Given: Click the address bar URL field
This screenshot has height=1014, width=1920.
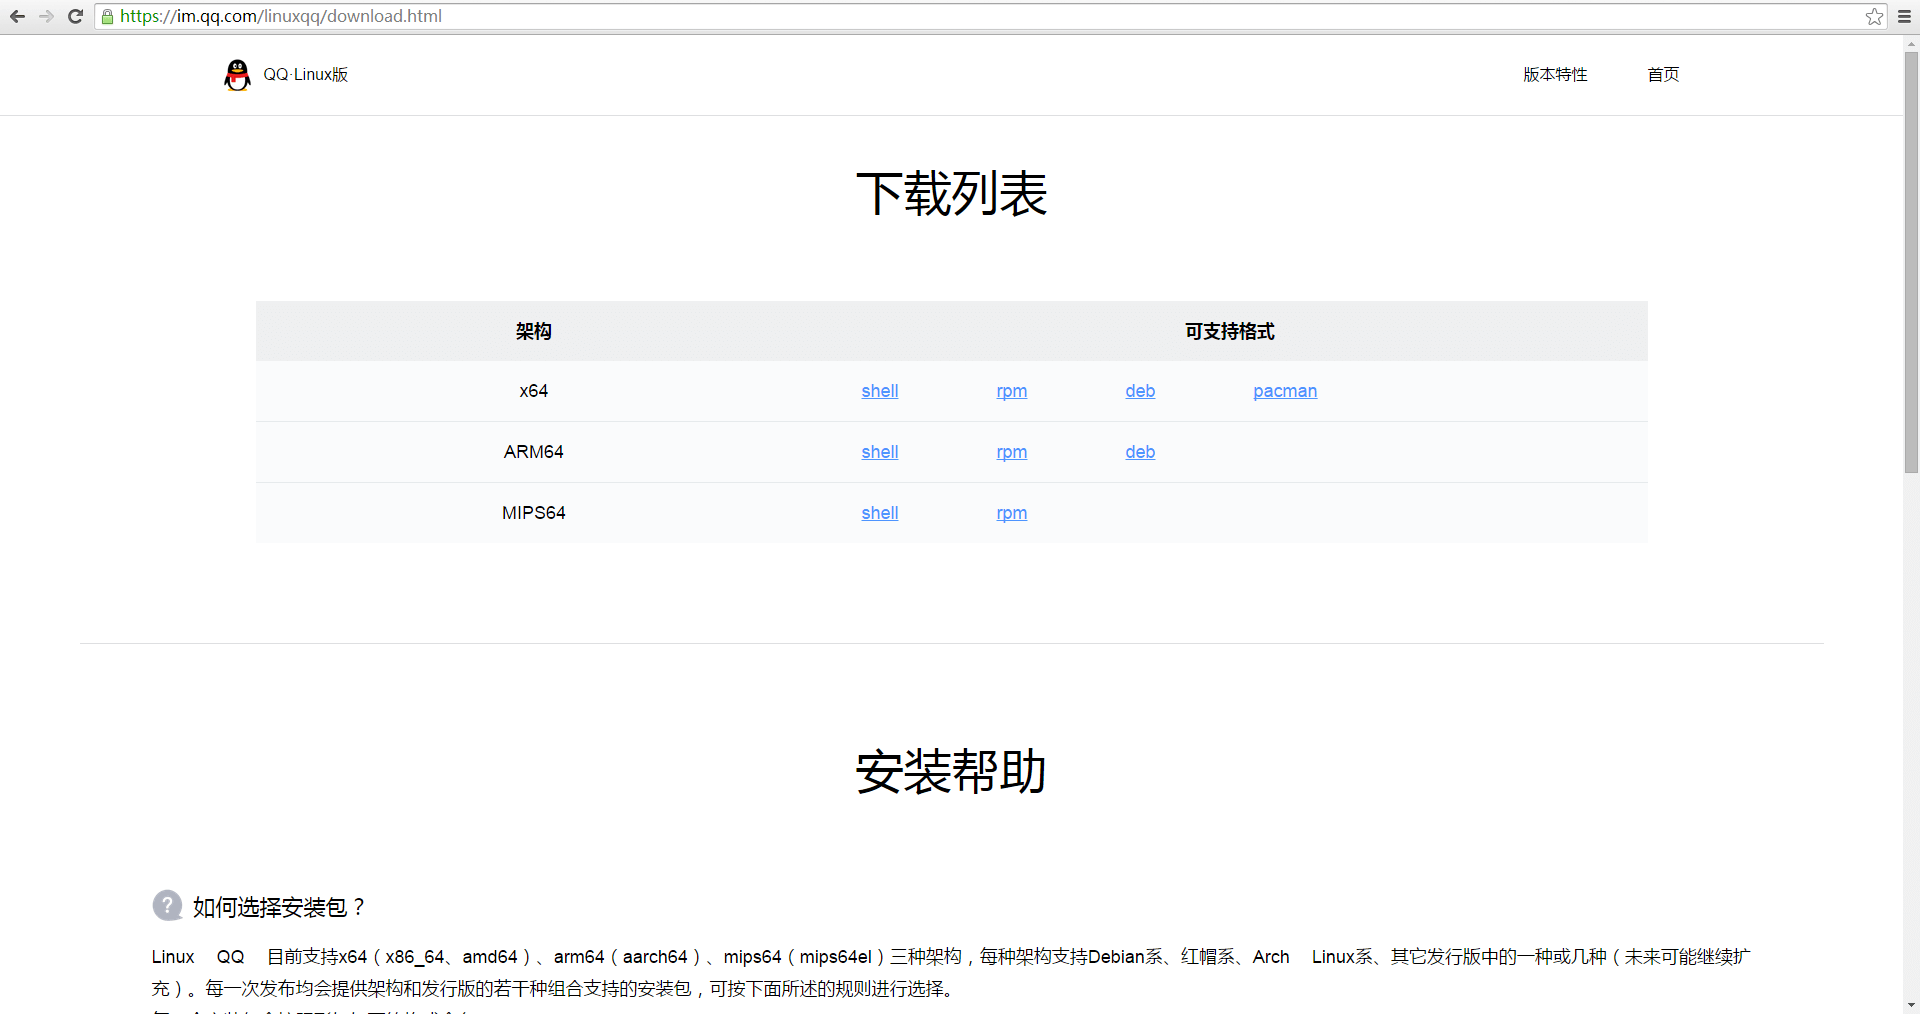Looking at the screenshot, I should pyautogui.click(x=990, y=16).
